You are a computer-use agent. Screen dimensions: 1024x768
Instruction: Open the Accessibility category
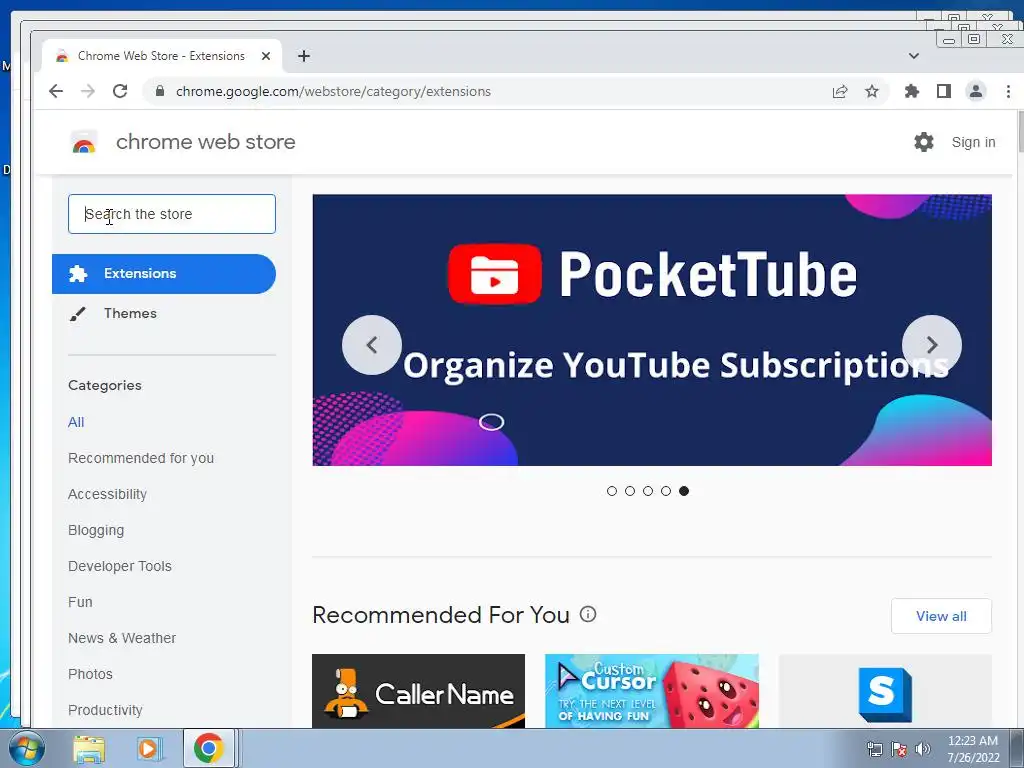point(107,494)
